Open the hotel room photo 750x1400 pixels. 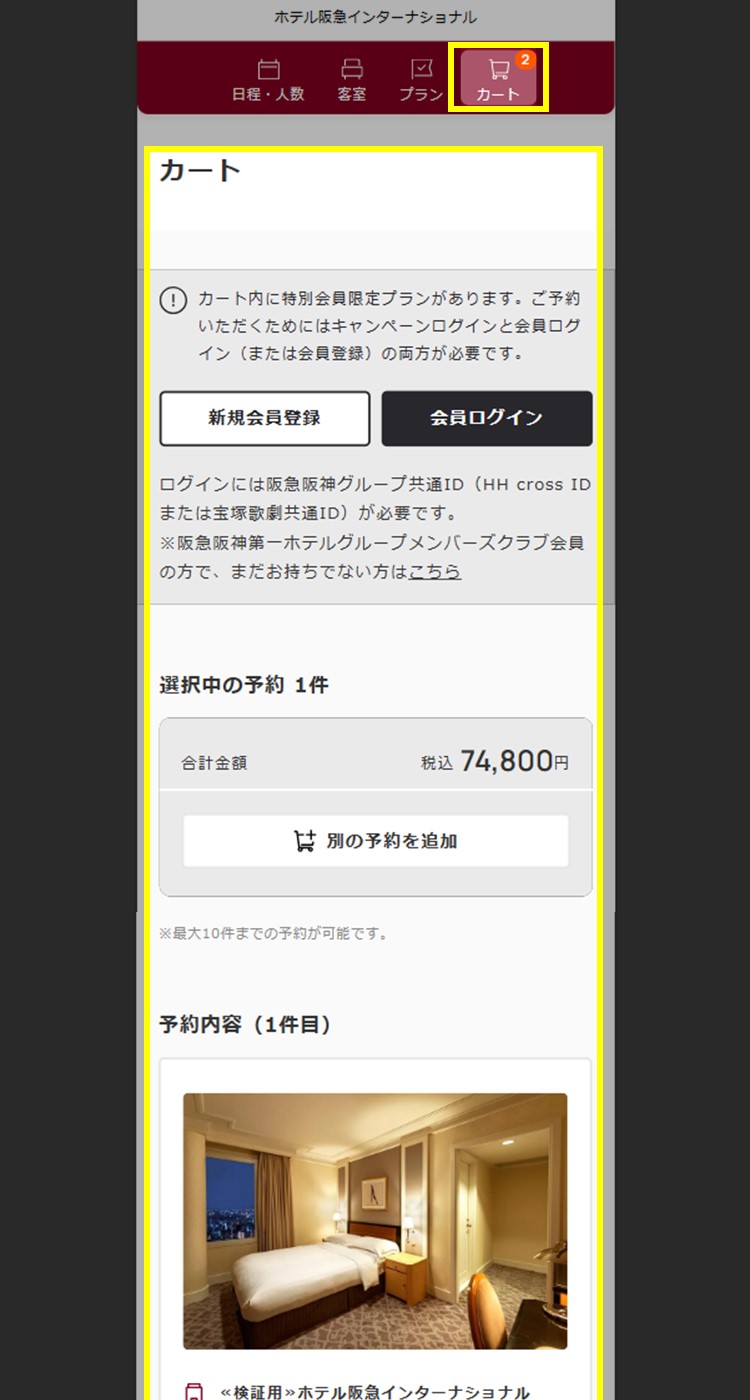point(375,1221)
